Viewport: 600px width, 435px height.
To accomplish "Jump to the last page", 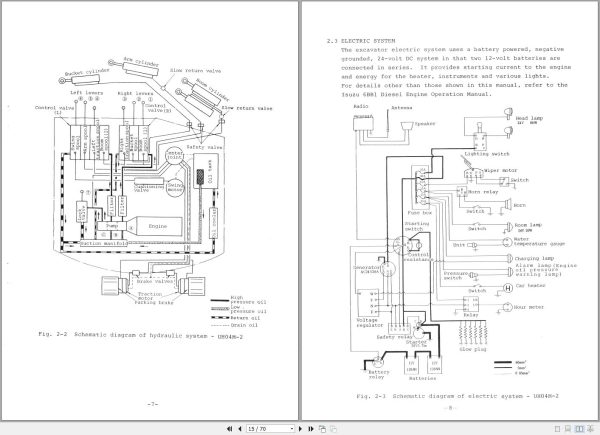I will point(311,429).
